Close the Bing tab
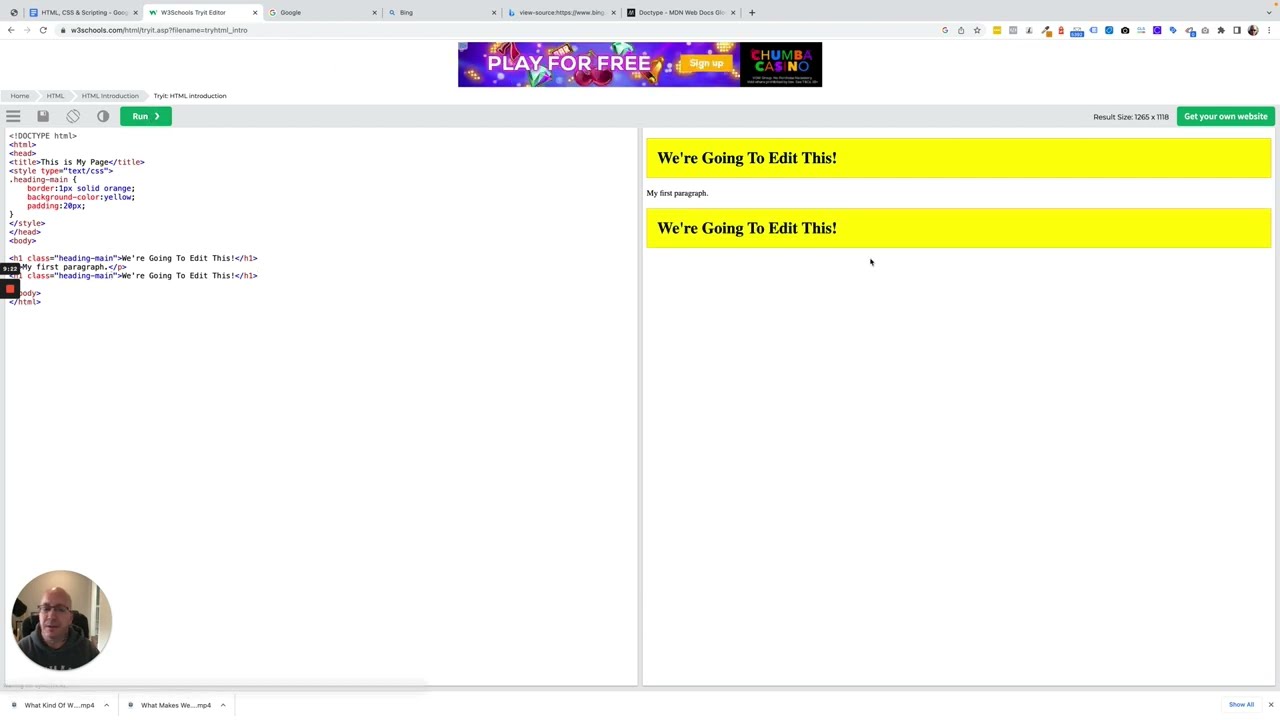 493,13
